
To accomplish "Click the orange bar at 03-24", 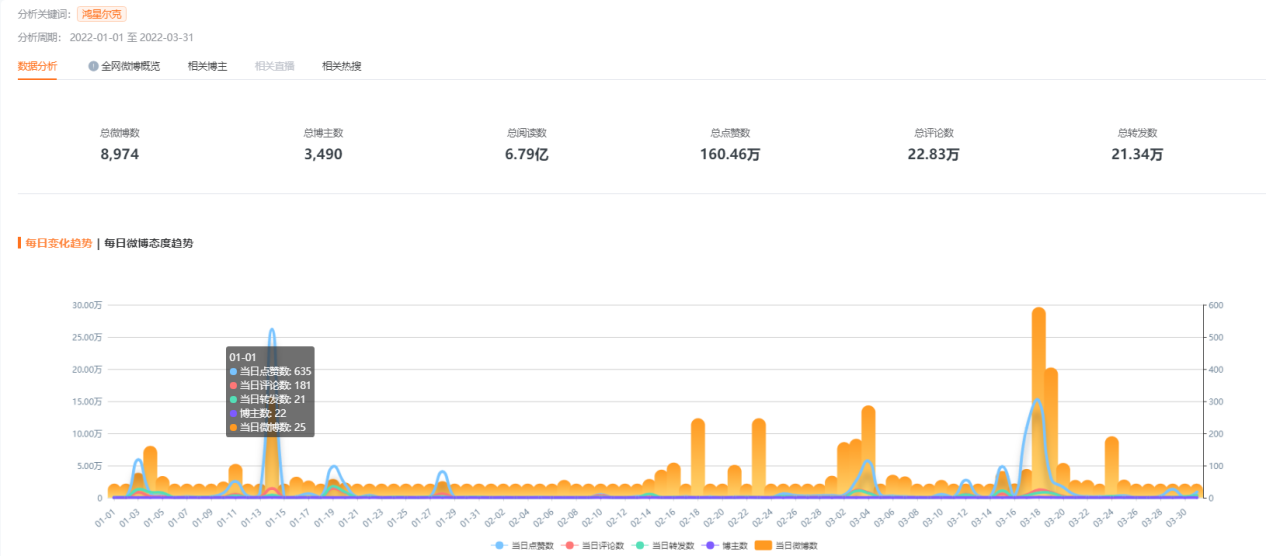I will pyautogui.click(x=1111, y=467).
